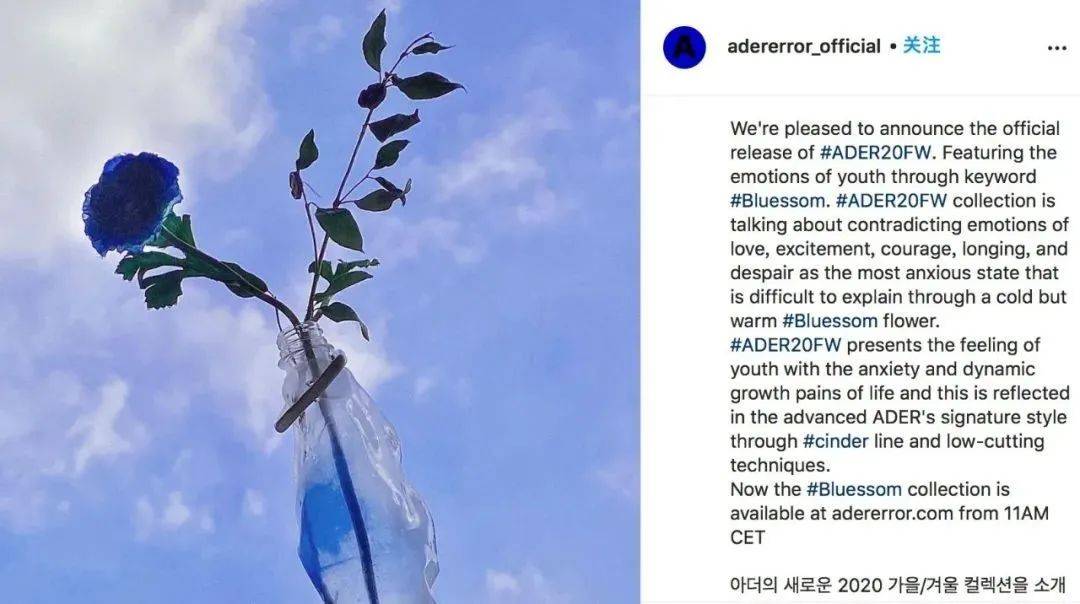Screen dimensions: 1080x604
Task: Click the "CET" text in the caption
Action: click(x=747, y=538)
